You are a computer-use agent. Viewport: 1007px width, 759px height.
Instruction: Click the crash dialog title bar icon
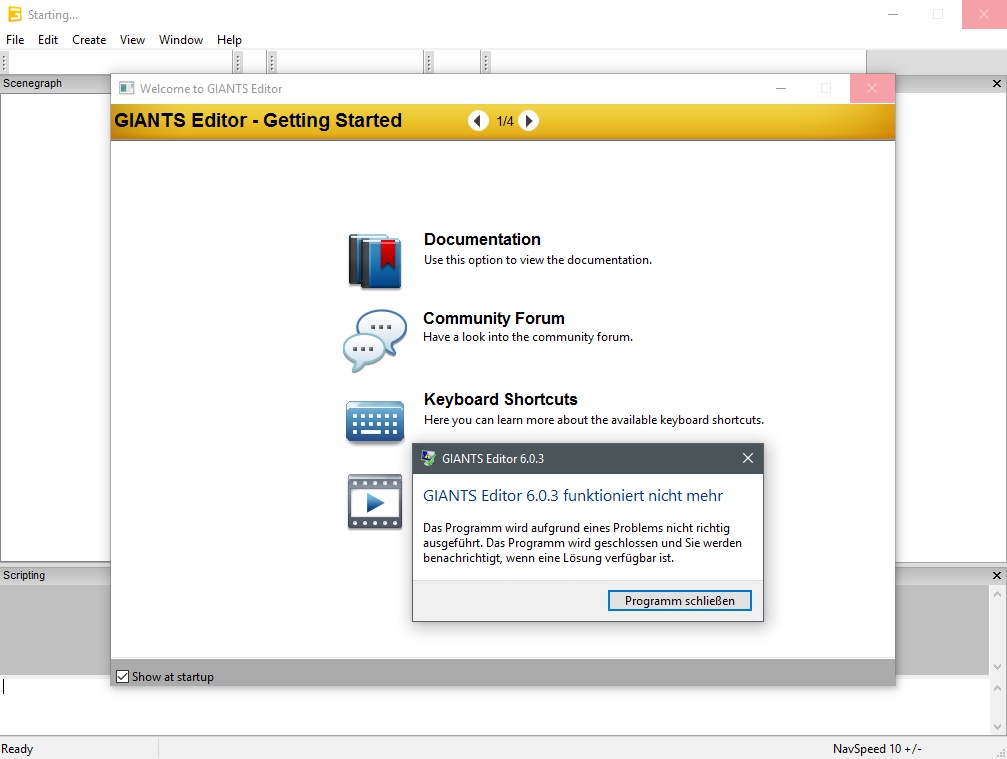pos(428,458)
